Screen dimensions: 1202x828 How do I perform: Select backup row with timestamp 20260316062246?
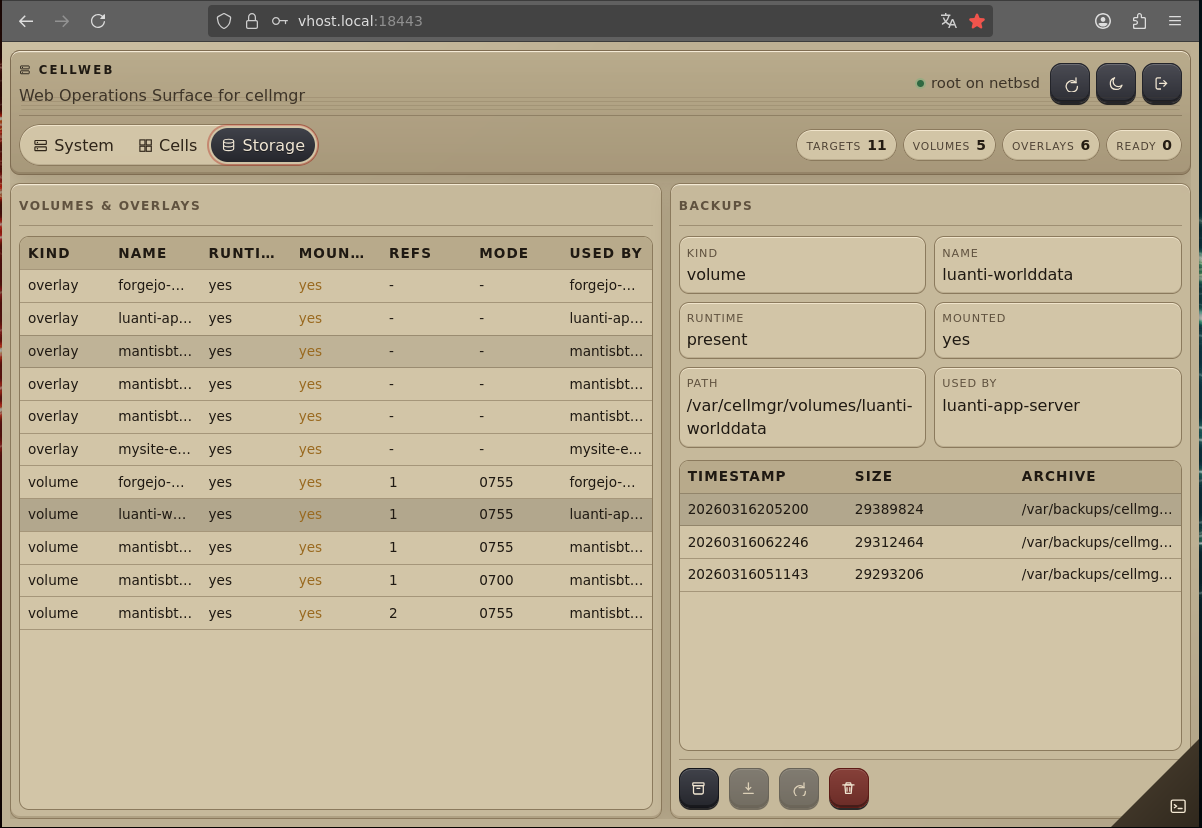click(x=930, y=542)
